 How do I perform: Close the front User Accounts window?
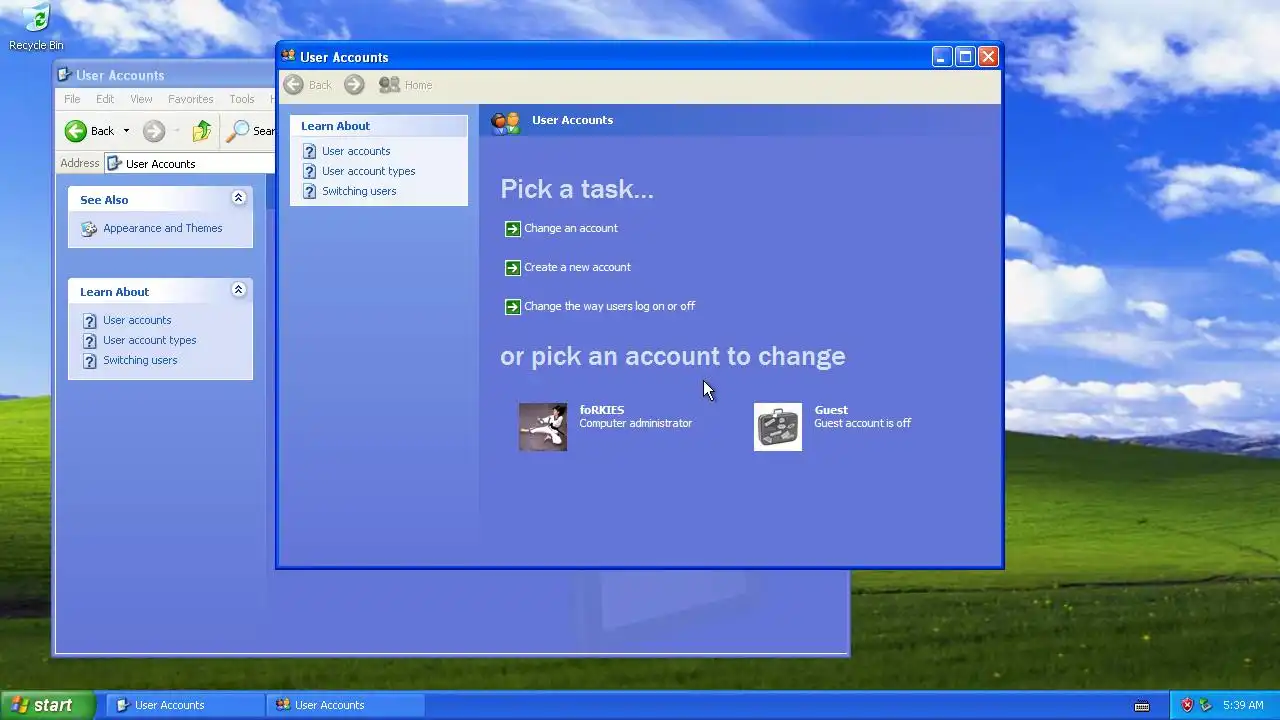click(x=988, y=57)
